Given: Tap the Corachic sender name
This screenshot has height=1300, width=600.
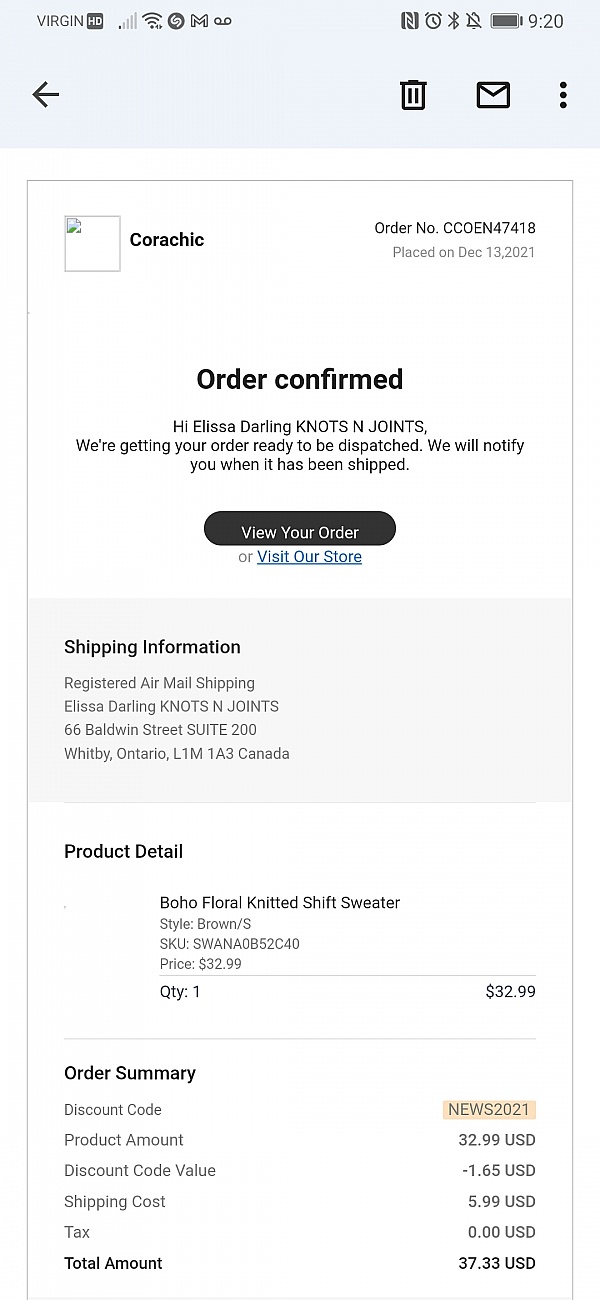Looking at the screenshot, I should (x=167, y=240).
